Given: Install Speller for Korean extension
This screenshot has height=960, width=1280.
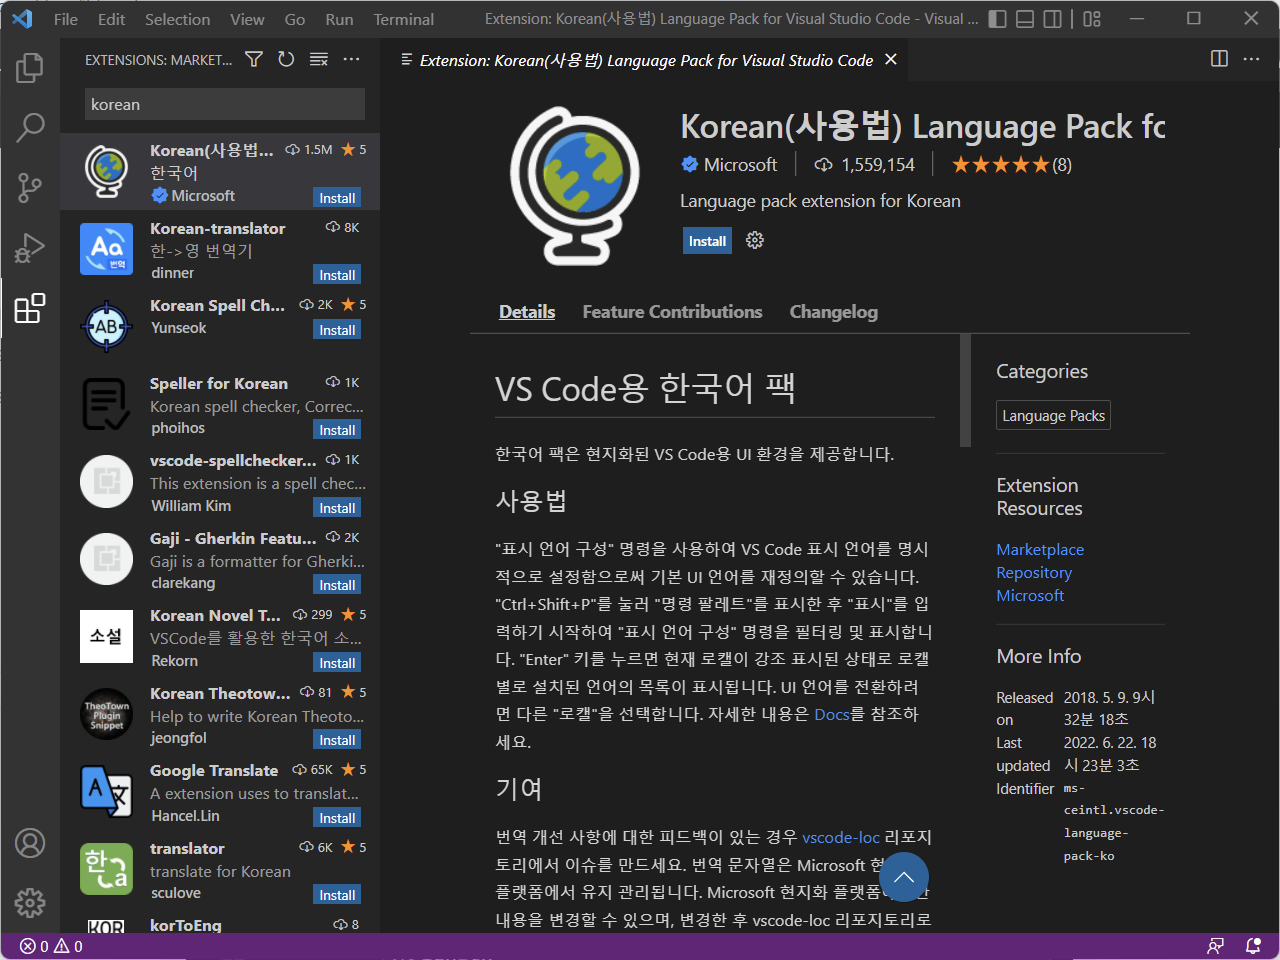Looking at the screenshot, I should tap(337, 430).
